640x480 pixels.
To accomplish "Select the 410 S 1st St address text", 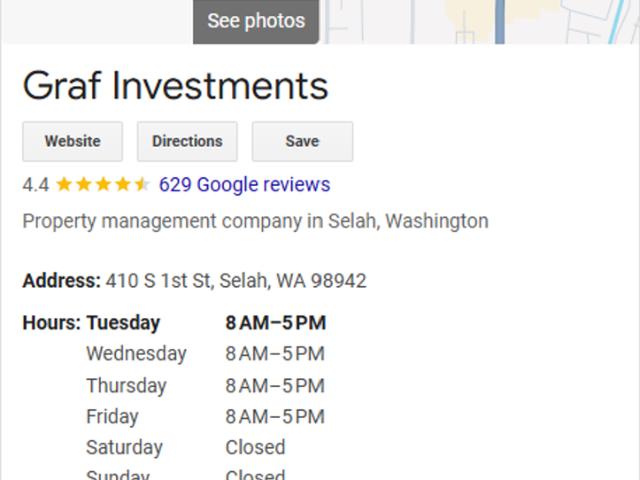I will (x=236, y=281).
